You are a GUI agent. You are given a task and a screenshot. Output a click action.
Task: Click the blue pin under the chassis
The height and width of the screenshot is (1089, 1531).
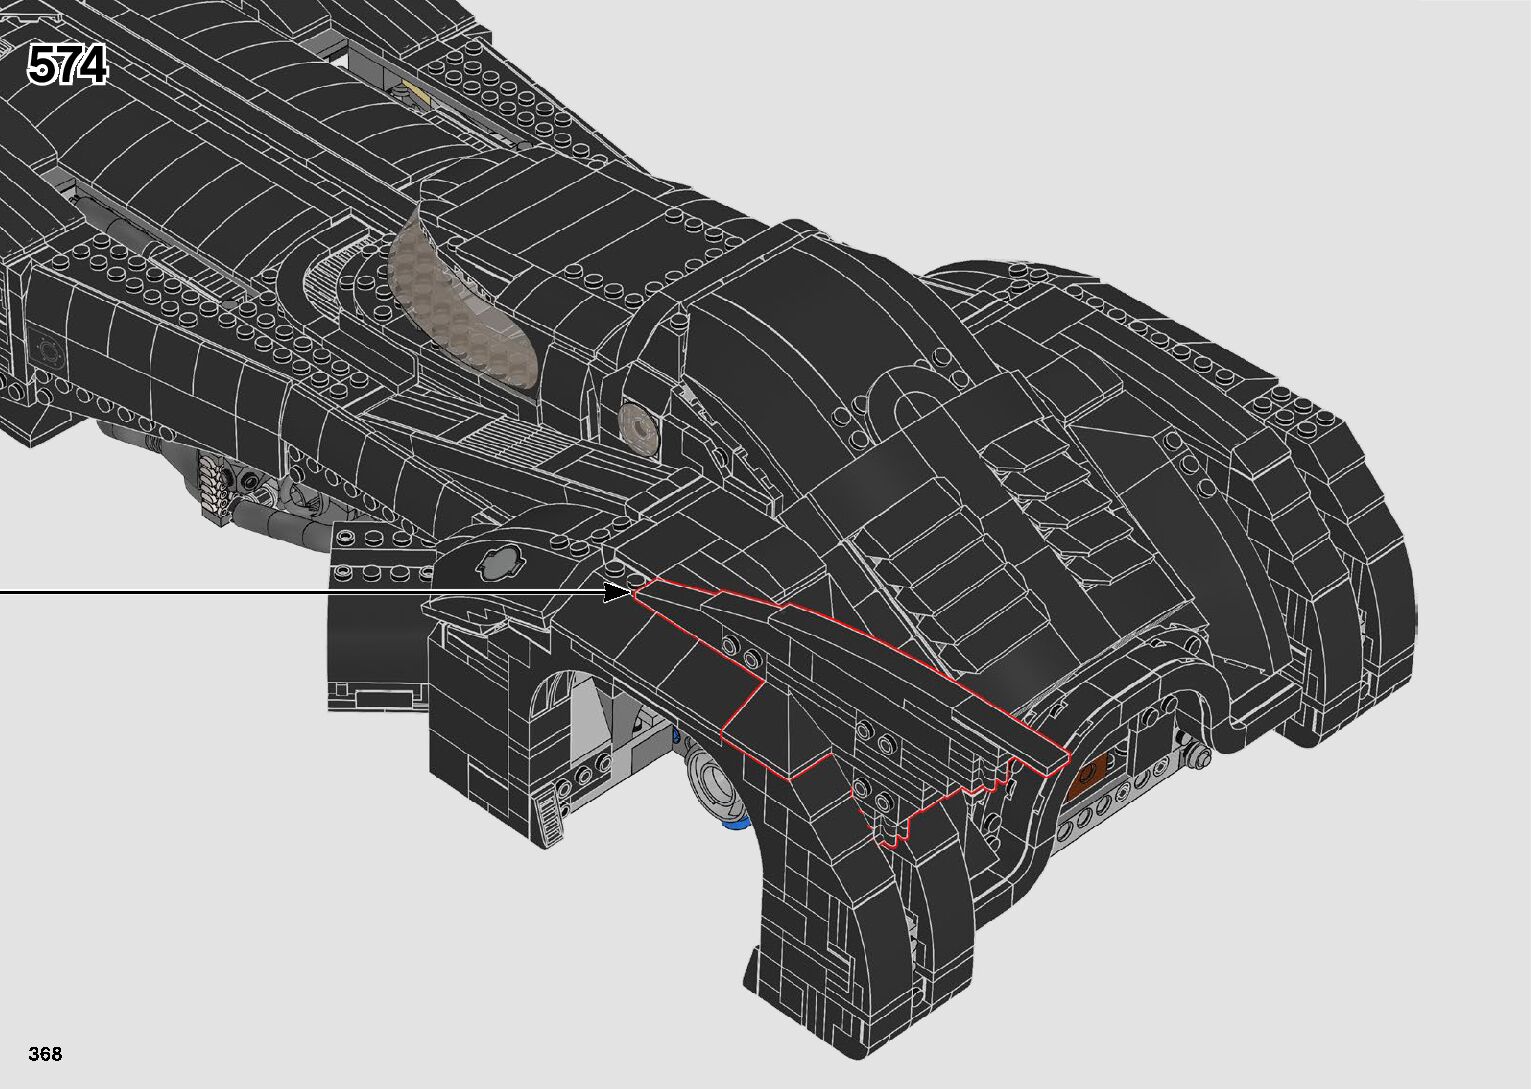tap(735, 823)
